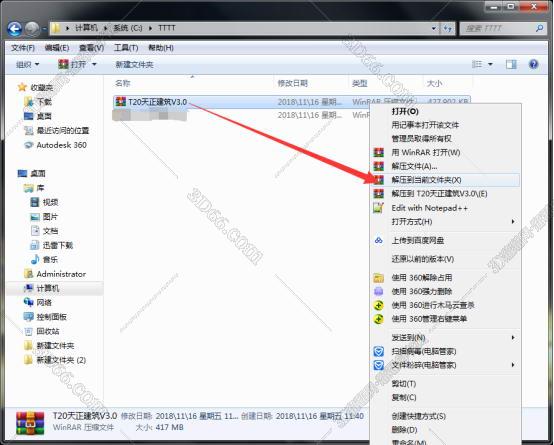Click the 收藏夹 star icon
Image resolution: width=554 pixels, height=445 pixels.
pos(22,87)
